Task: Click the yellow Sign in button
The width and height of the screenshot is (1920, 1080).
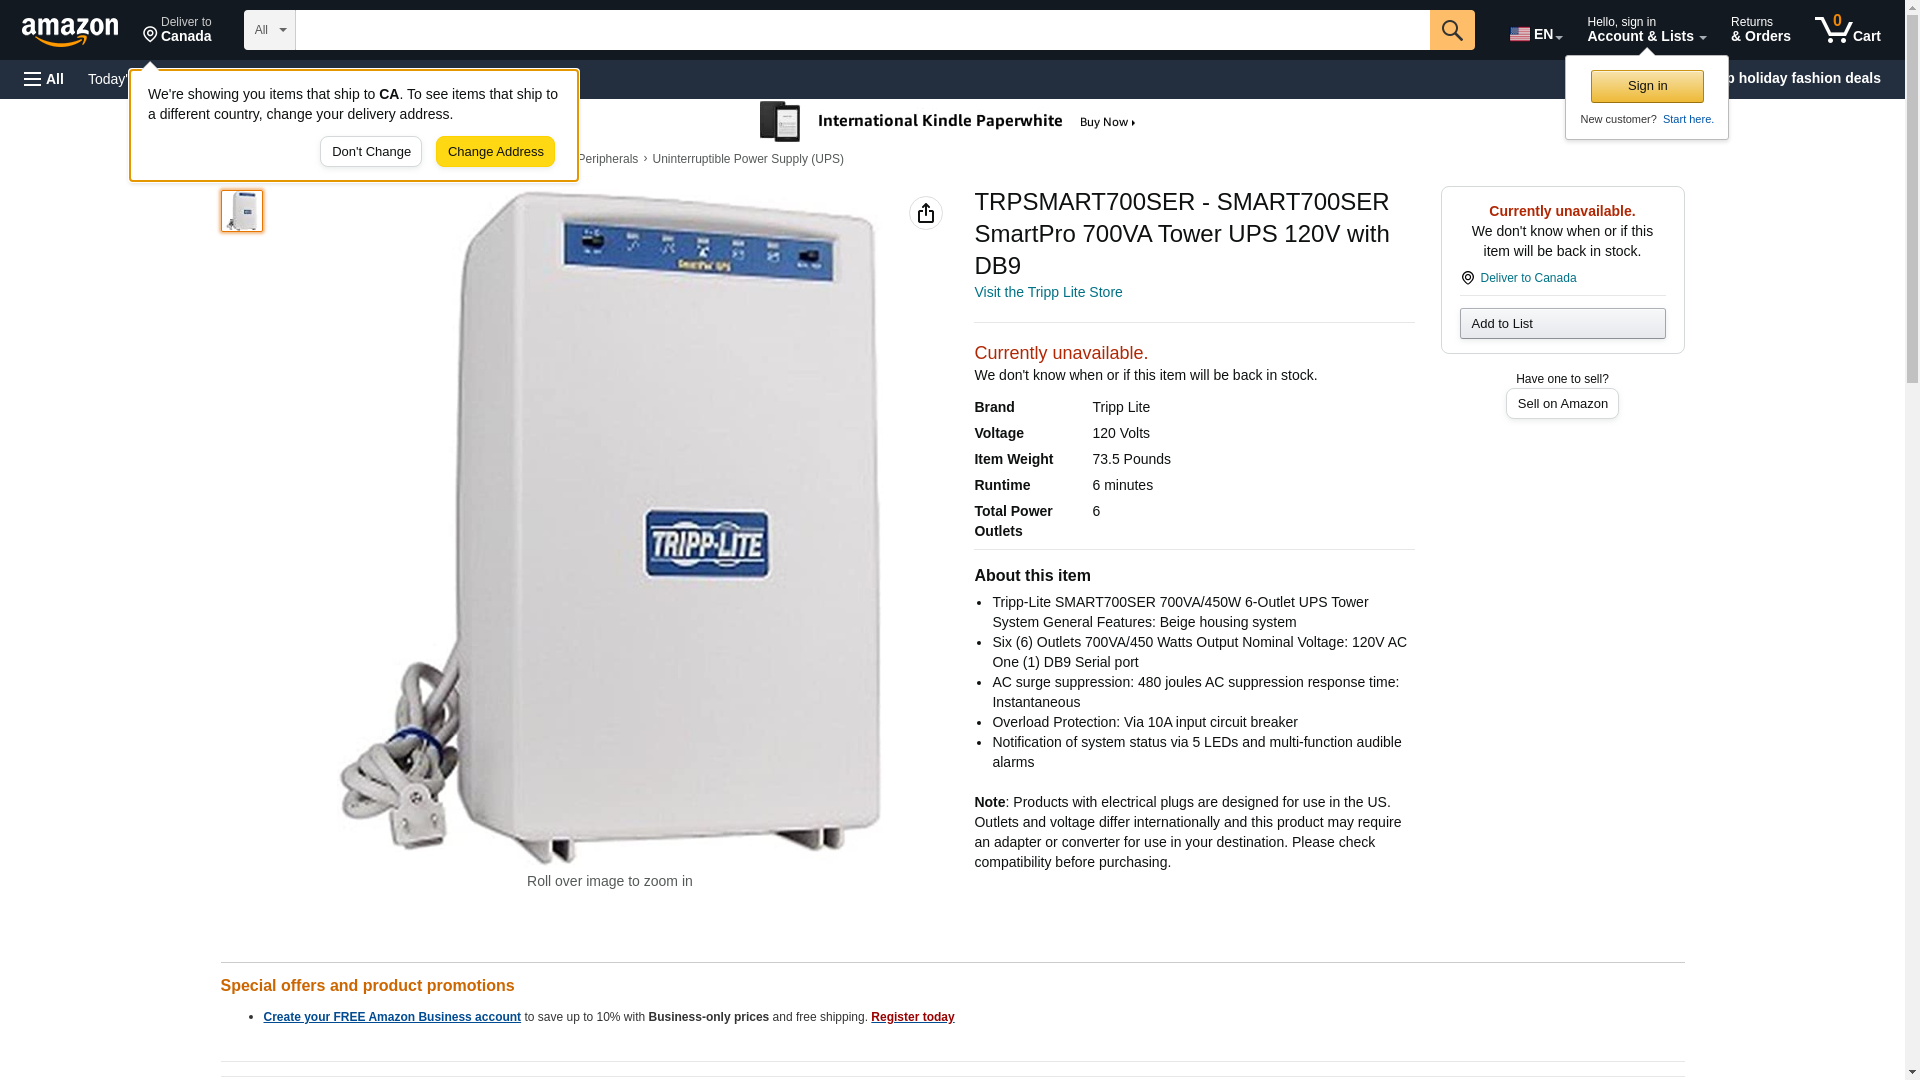Action: click(1647, 86)
